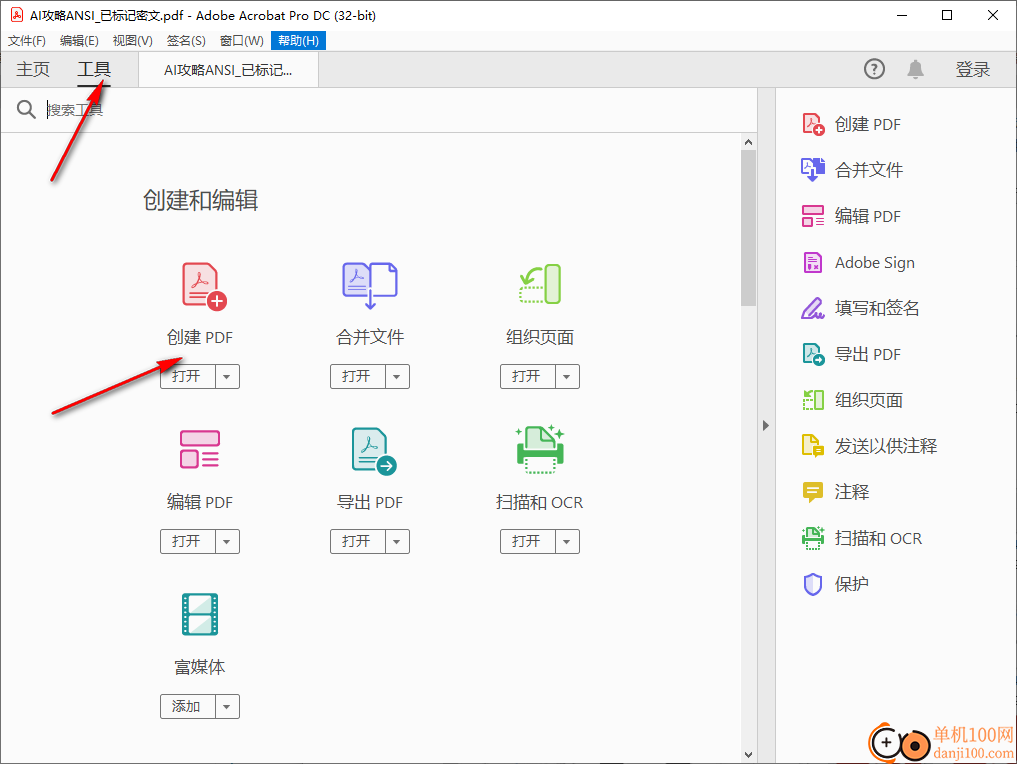Select 编辑 PDF in the right sidebar
This screenshot has height=764, width=1017.
pyautogui.click(x=851, y=216)
